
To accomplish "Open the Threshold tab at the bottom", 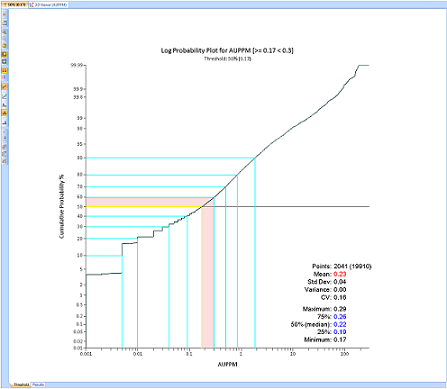I will [21, 385].
